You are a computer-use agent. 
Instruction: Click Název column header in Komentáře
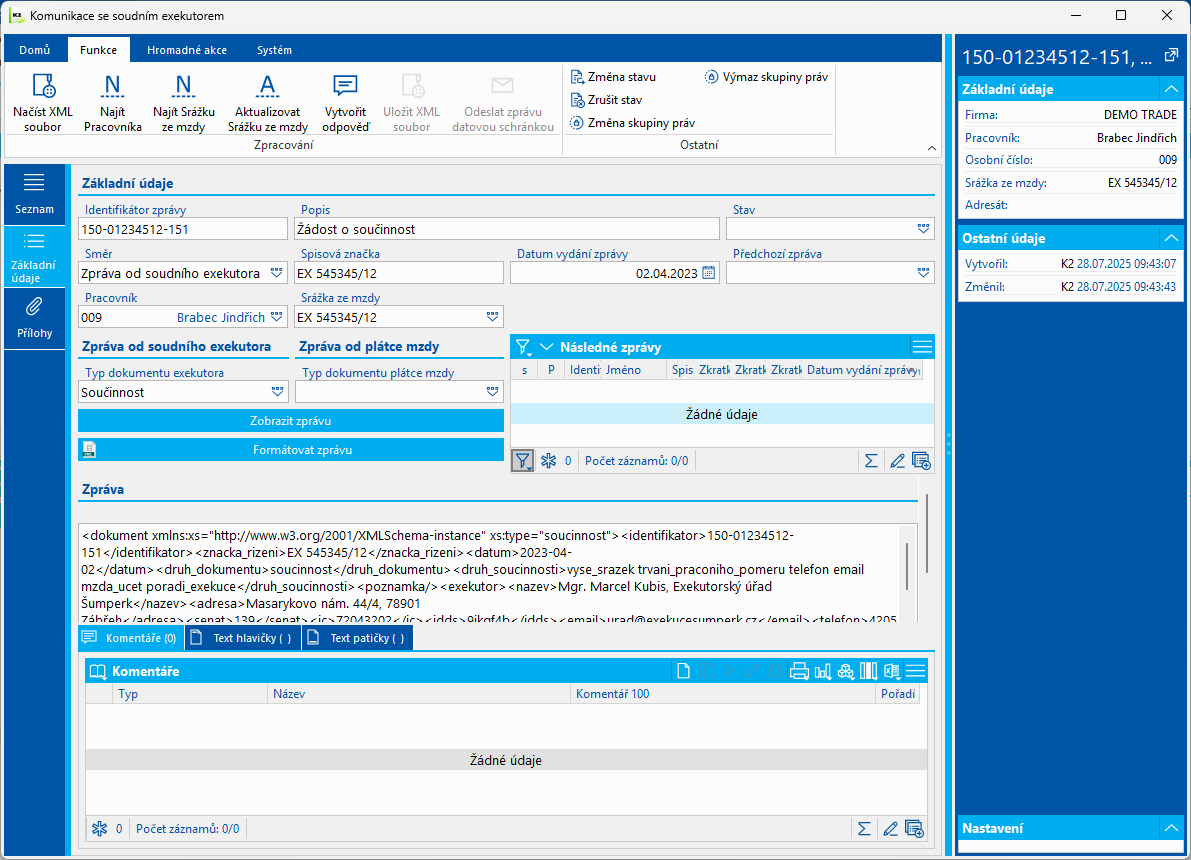(x=419, y=694)
